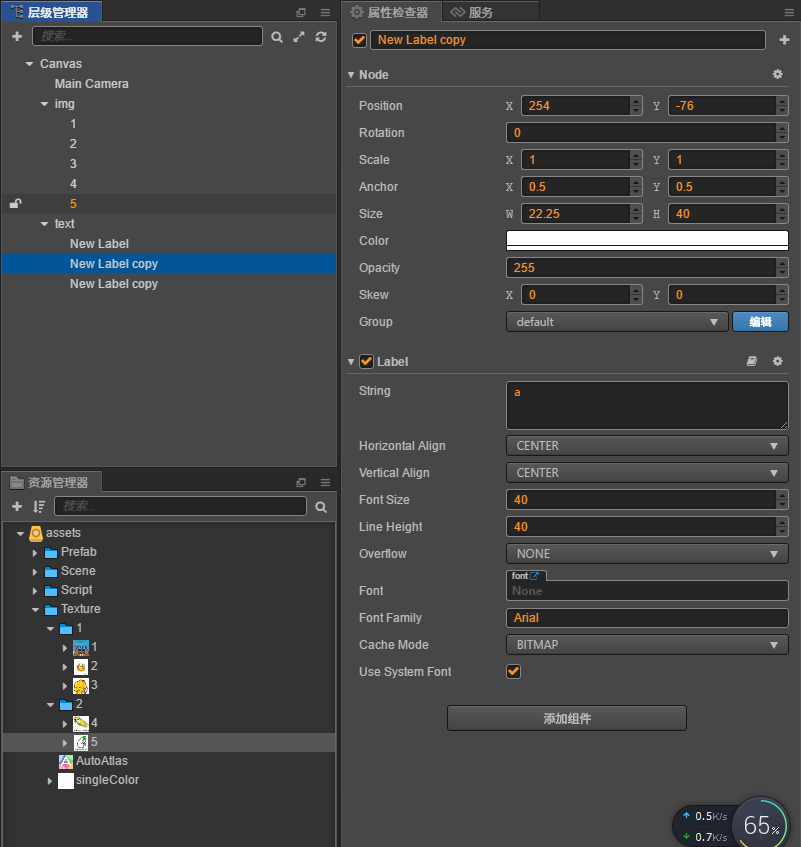Viewport: 801px width, 847px height.
Task: Open the Label component gear settings
Action: pos(777,361)
